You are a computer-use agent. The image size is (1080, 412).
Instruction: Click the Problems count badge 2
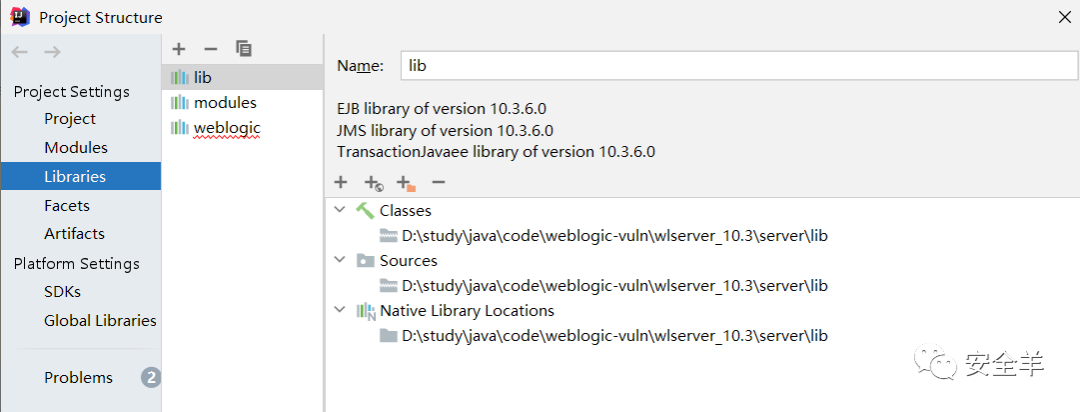(x=151, y=378)
